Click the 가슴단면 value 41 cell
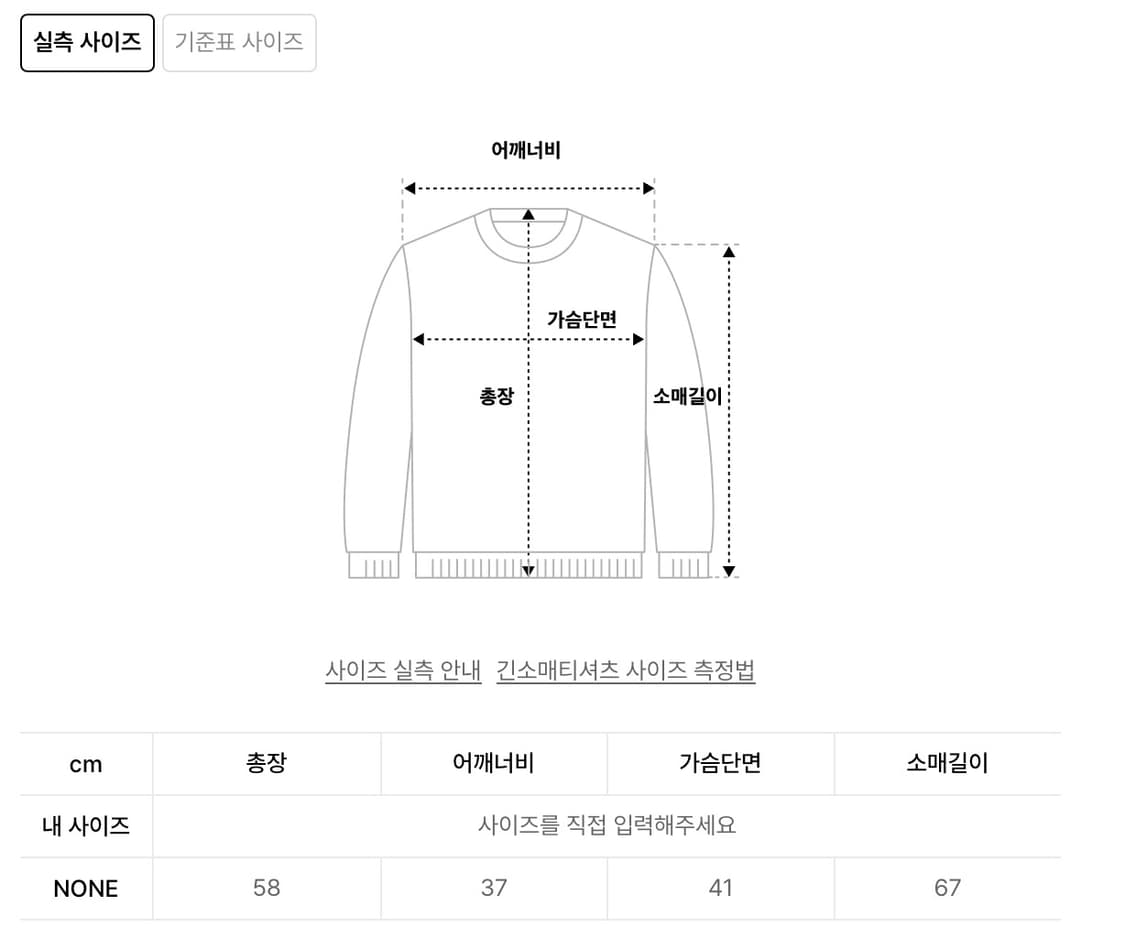The image size is (1125, 937). pyautogui.click(x=721, y=888)
